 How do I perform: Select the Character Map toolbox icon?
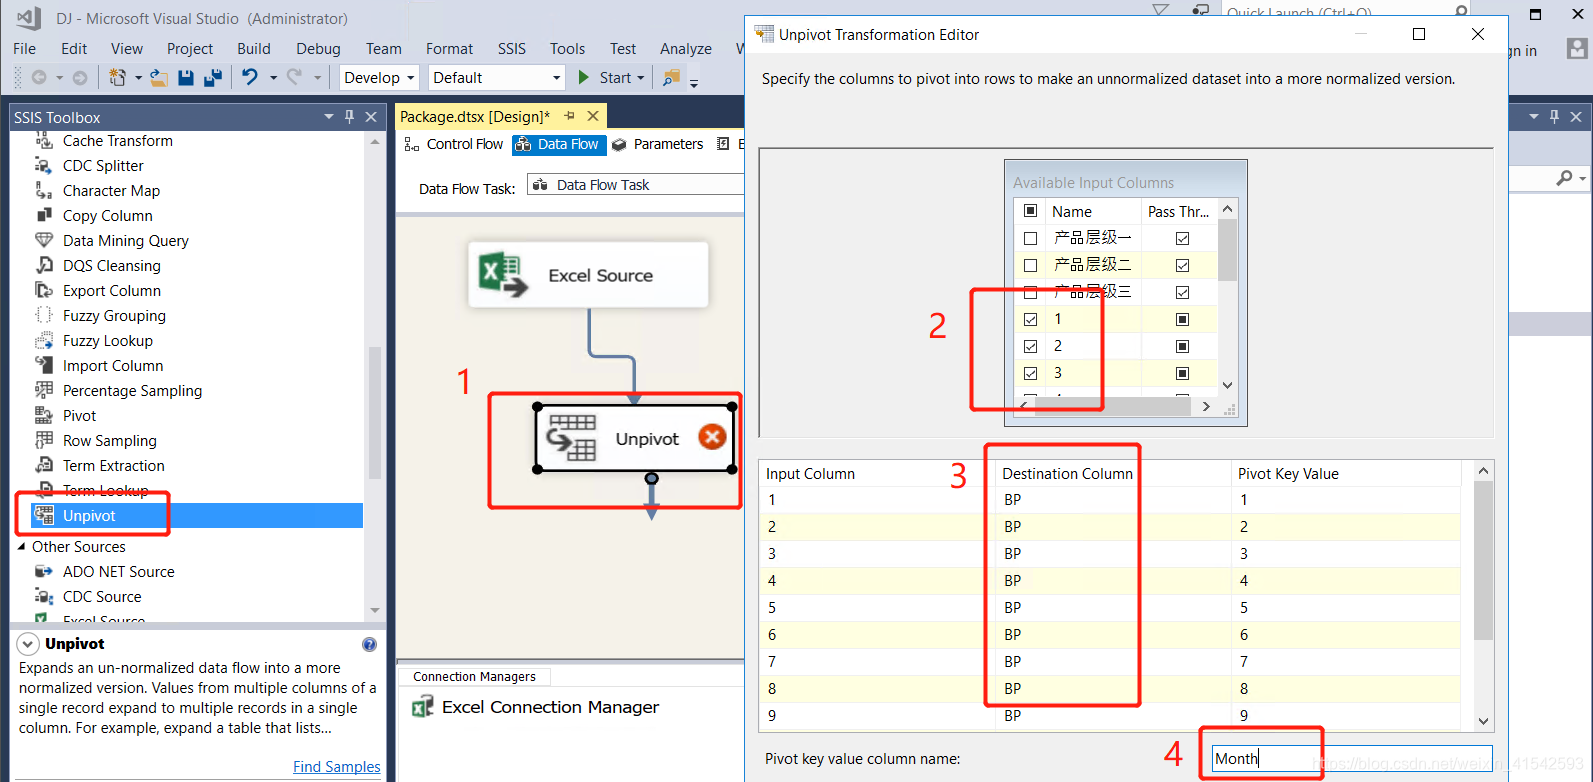coord(44,190)
